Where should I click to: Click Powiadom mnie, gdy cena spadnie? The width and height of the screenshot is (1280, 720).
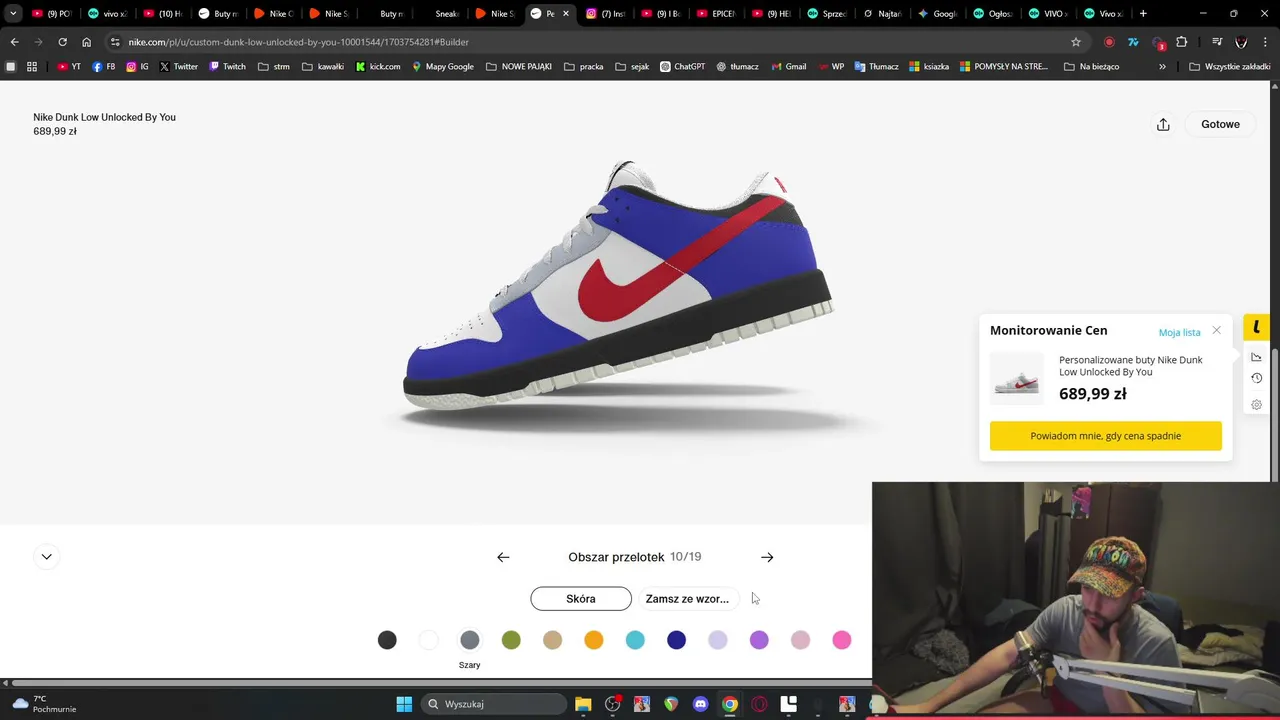(x=1106, y=436)
